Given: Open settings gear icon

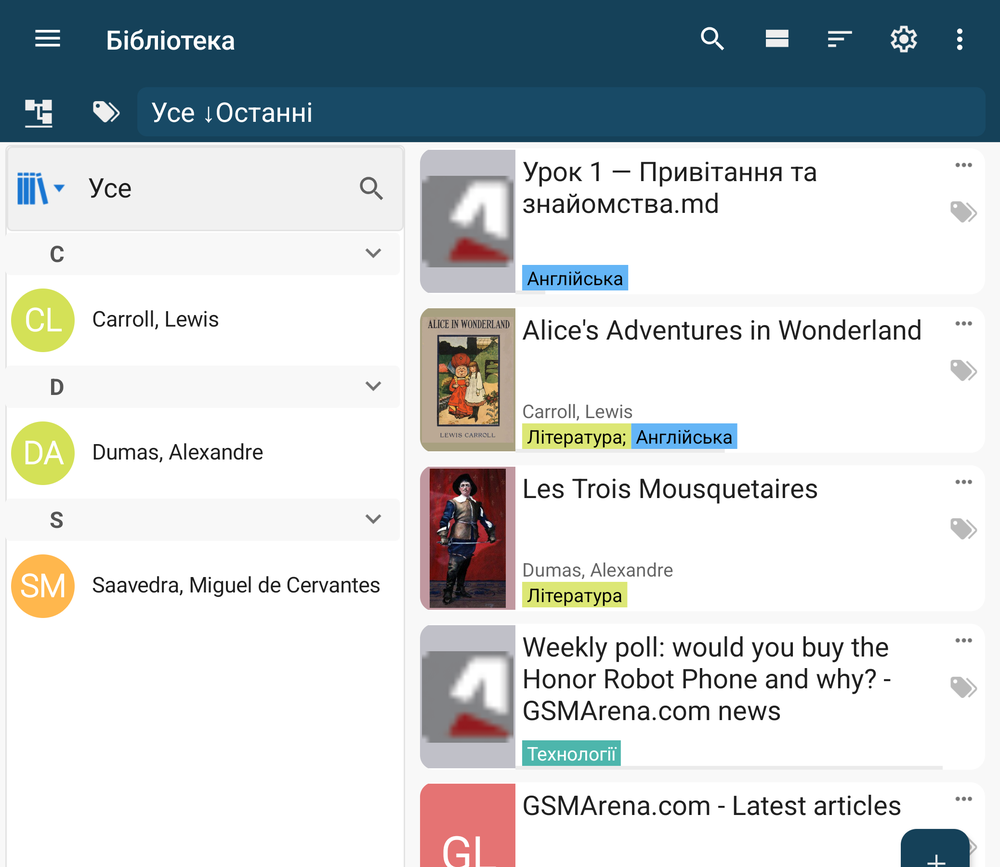Looking at the screenshot, I should 903,40.
